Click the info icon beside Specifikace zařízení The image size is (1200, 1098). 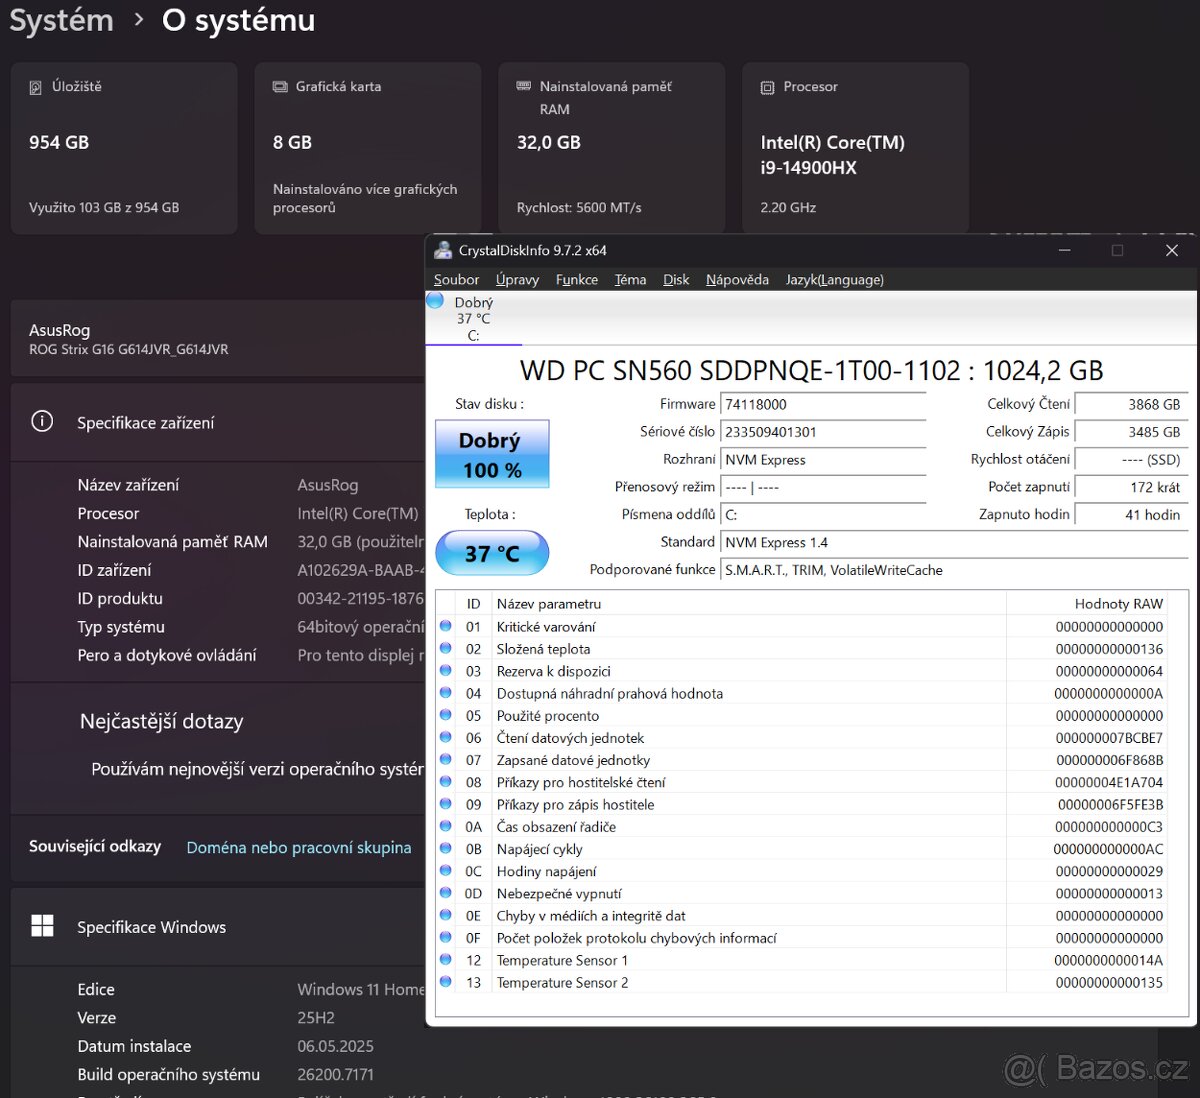click(42, 422)
